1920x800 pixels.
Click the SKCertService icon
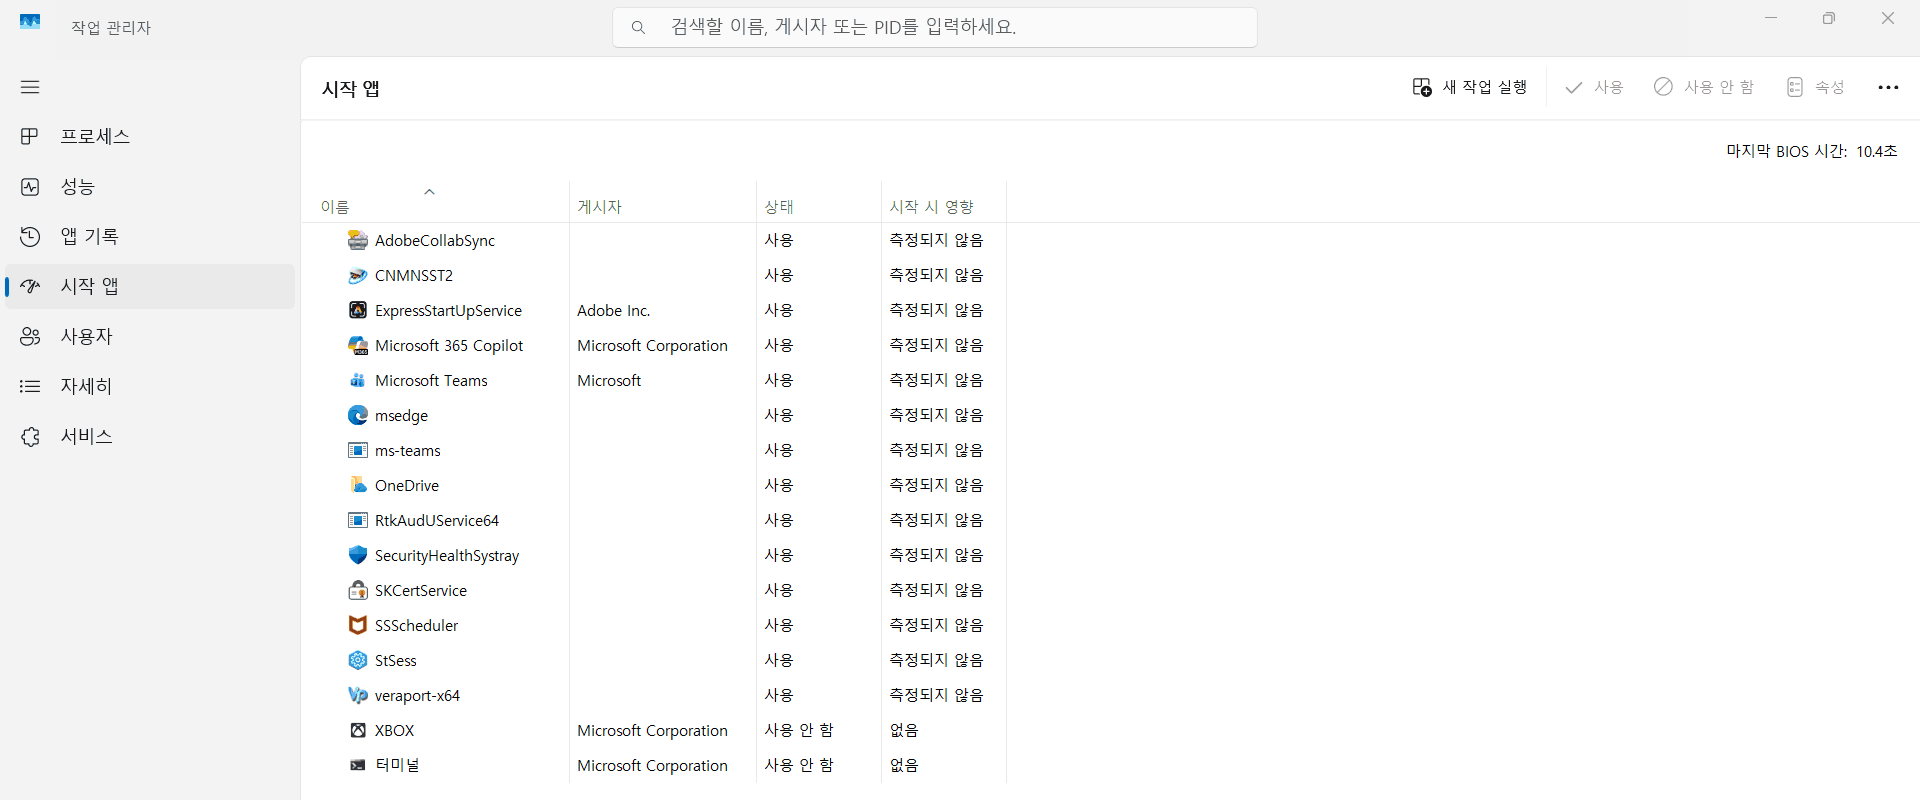pyautogui.click(x=358, y=590)
